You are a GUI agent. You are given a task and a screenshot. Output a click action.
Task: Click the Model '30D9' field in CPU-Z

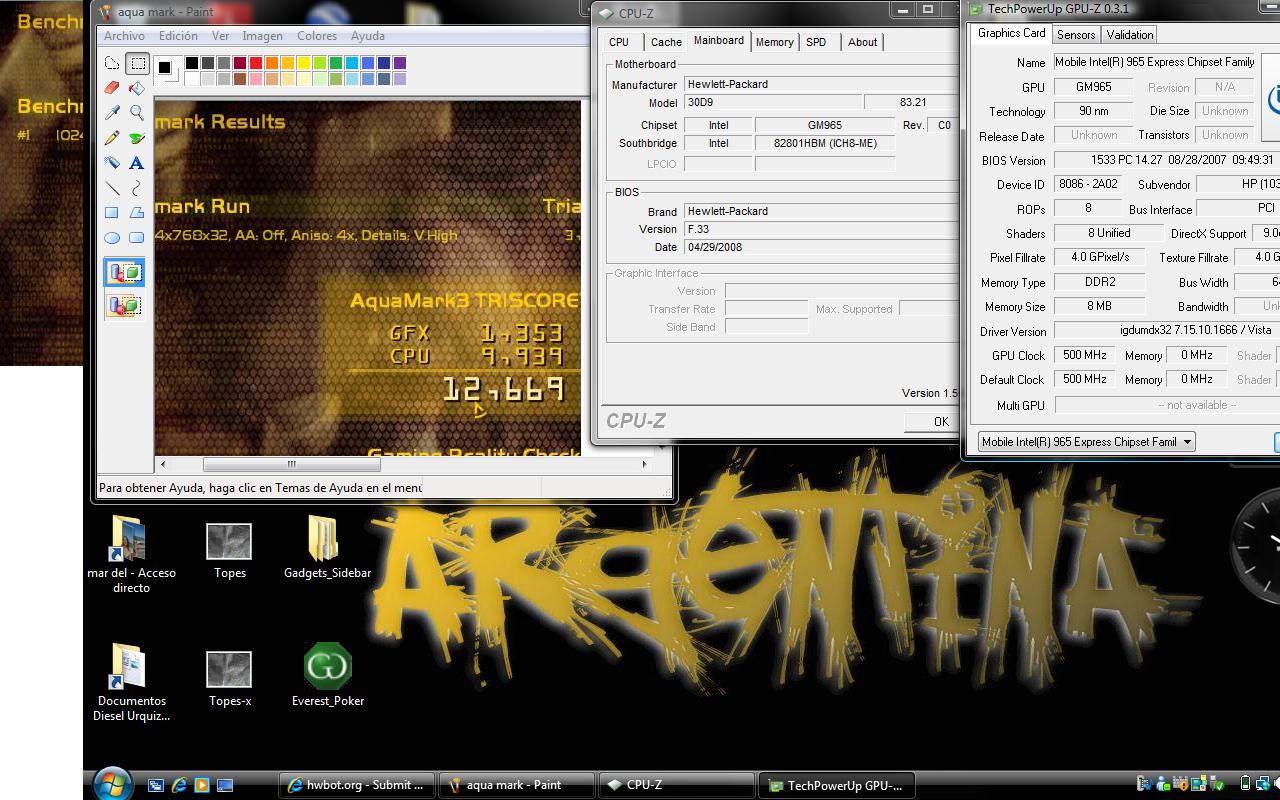tap(771, 102)
